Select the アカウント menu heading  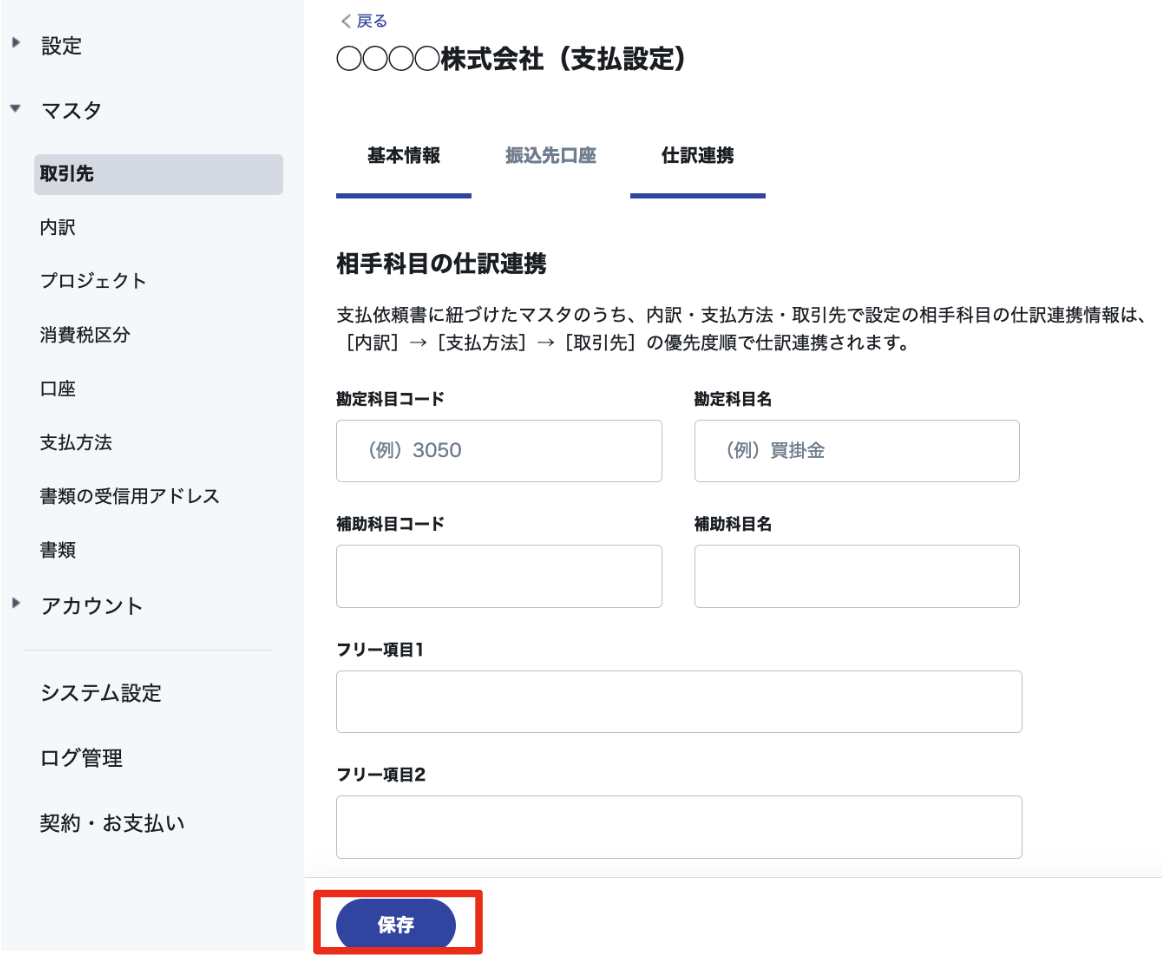[92, 605]
